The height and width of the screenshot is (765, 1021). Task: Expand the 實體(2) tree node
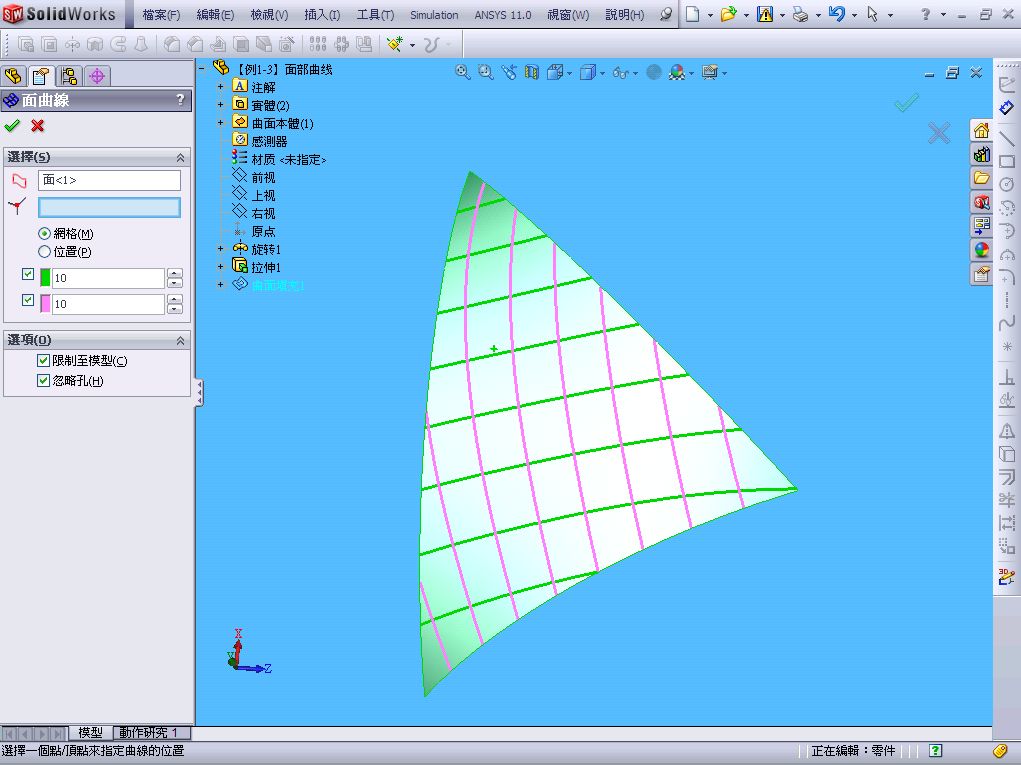(221, 105)
